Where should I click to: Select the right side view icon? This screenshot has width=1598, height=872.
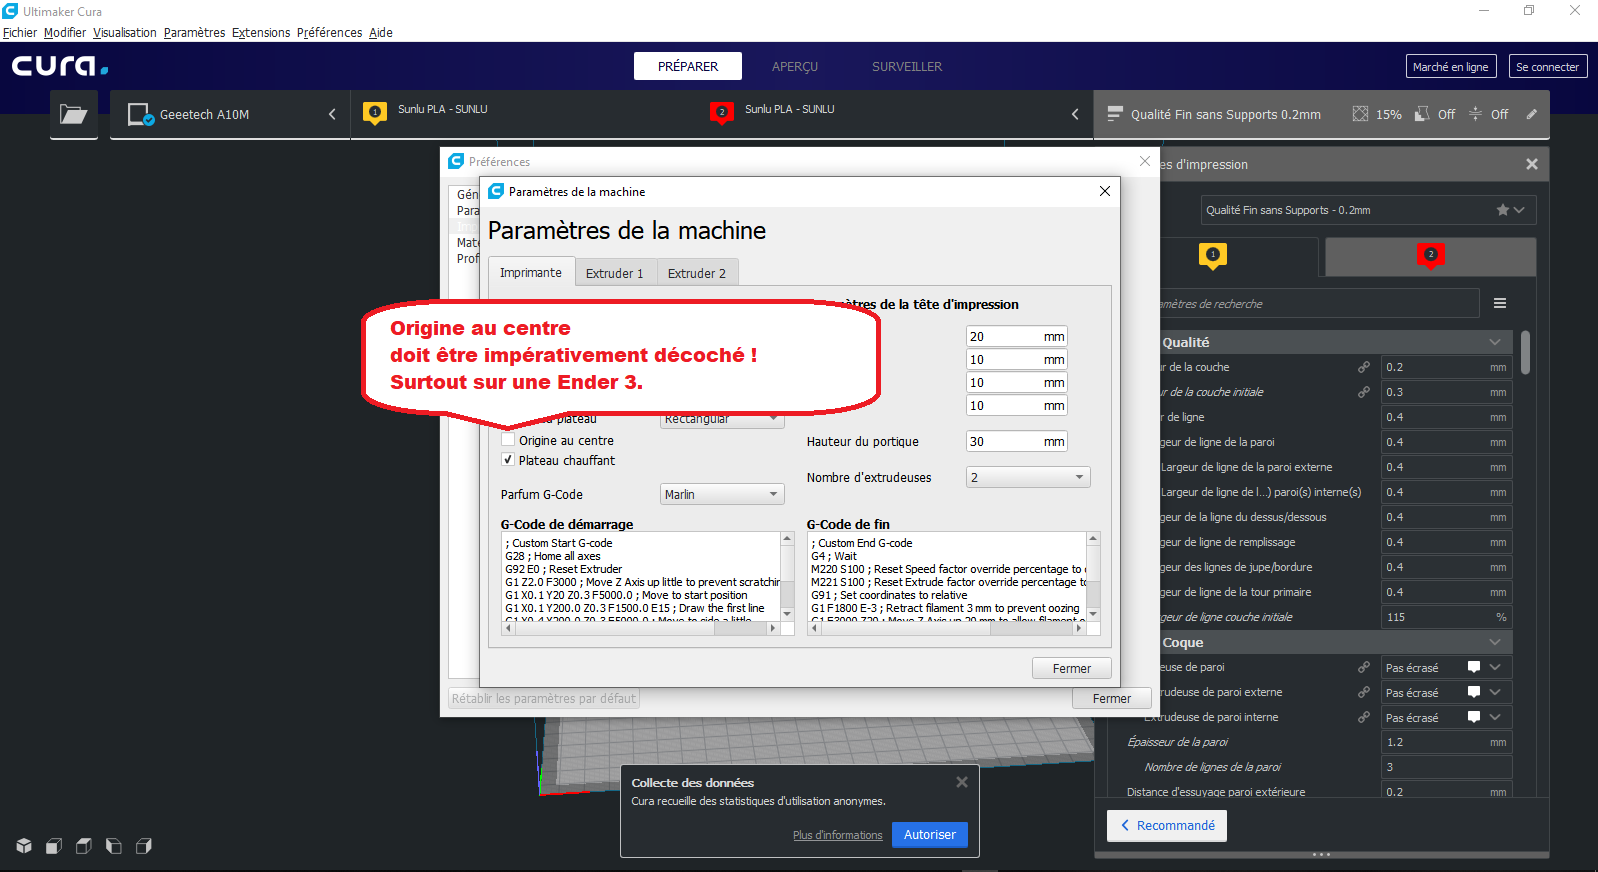click(x=144, y=846)
